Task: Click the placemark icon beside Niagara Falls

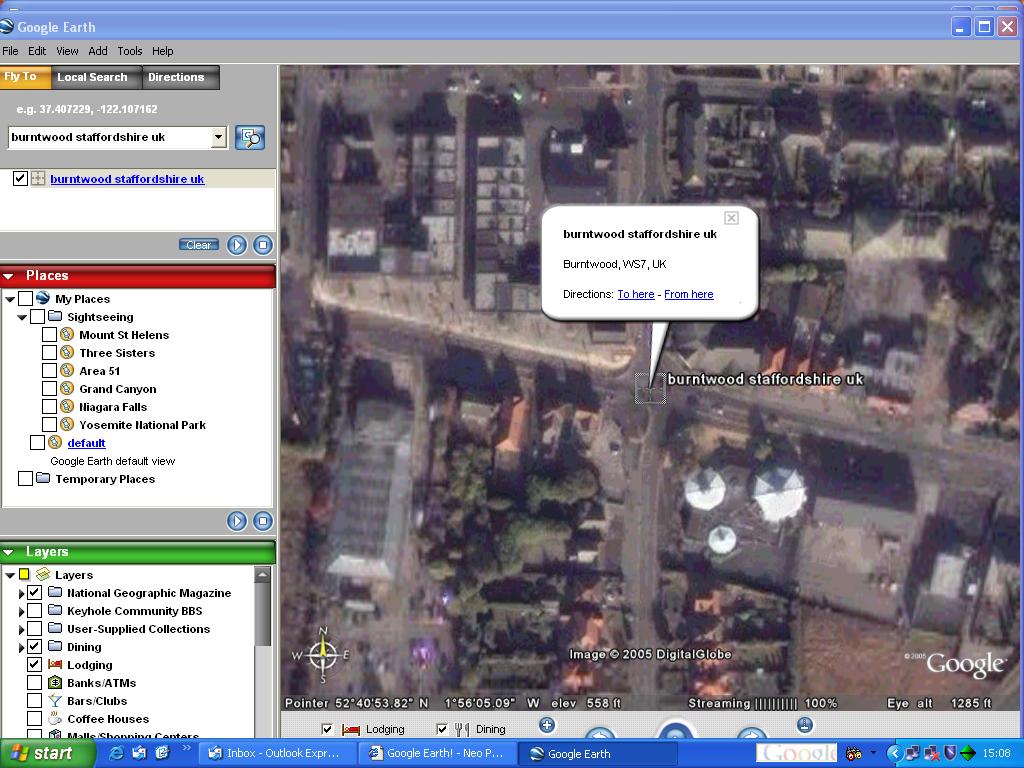Action: click(x=67, y=406)
